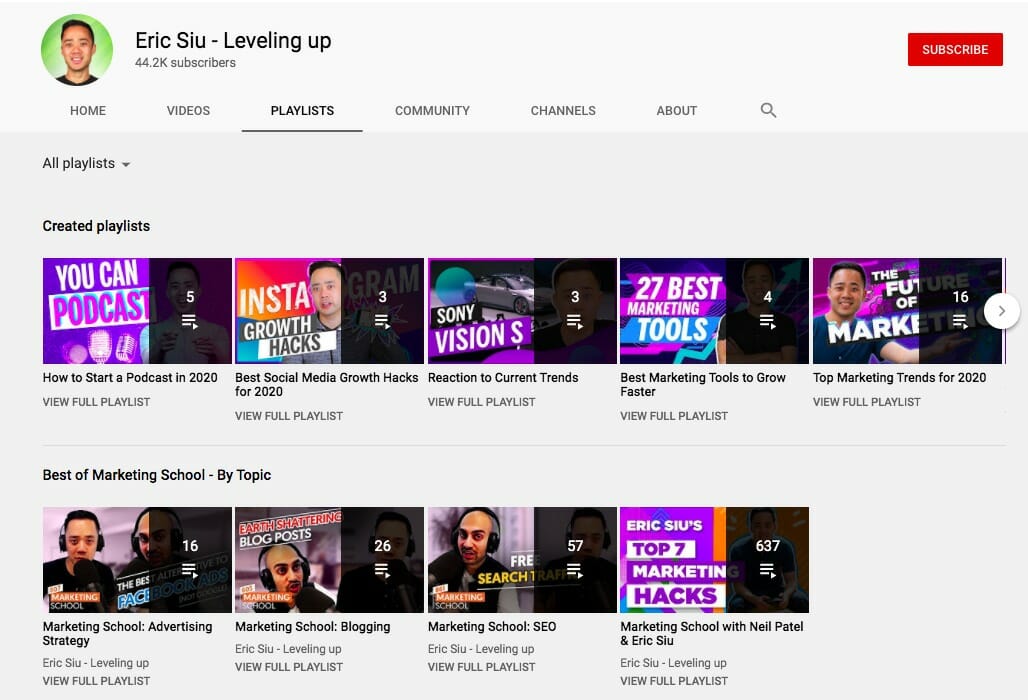1028x700 pixels.
Task: Switch to the COMMUNITY tab
Action: pos(432,110)
